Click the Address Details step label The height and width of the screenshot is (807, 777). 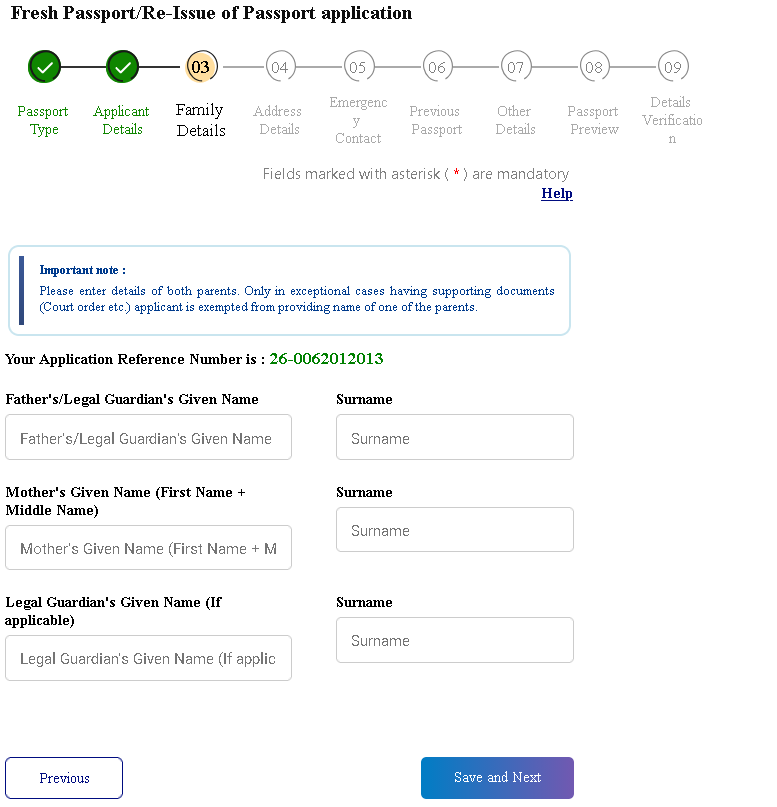click(x=278, y=120)
